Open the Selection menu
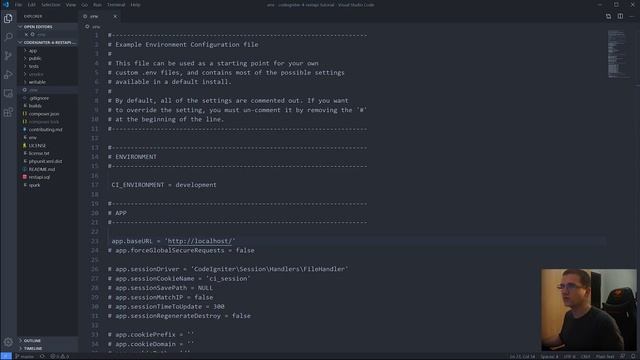 [x=51, y=5]
